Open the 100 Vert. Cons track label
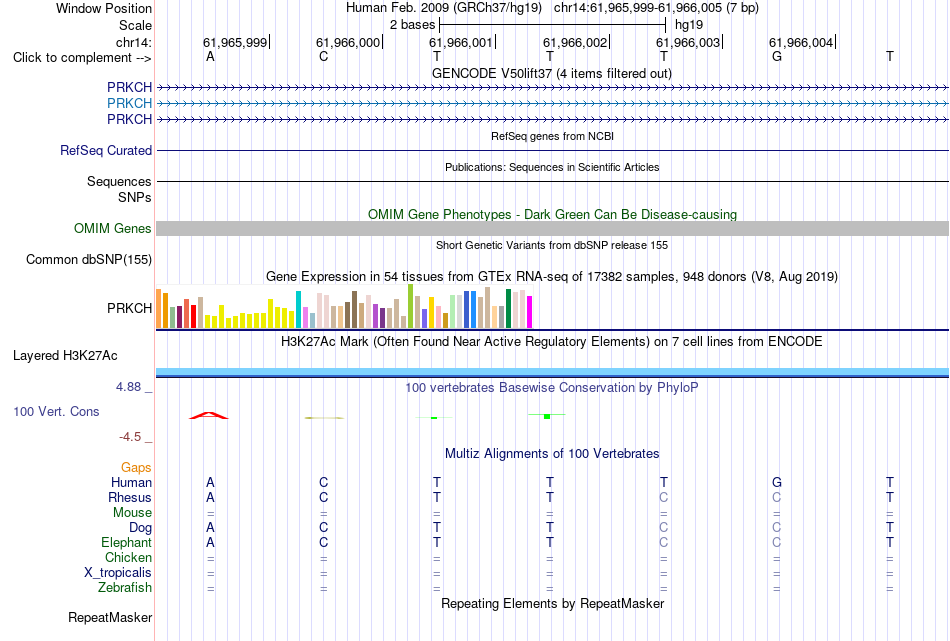Screen dimensions: 950x641 [56, 411]
